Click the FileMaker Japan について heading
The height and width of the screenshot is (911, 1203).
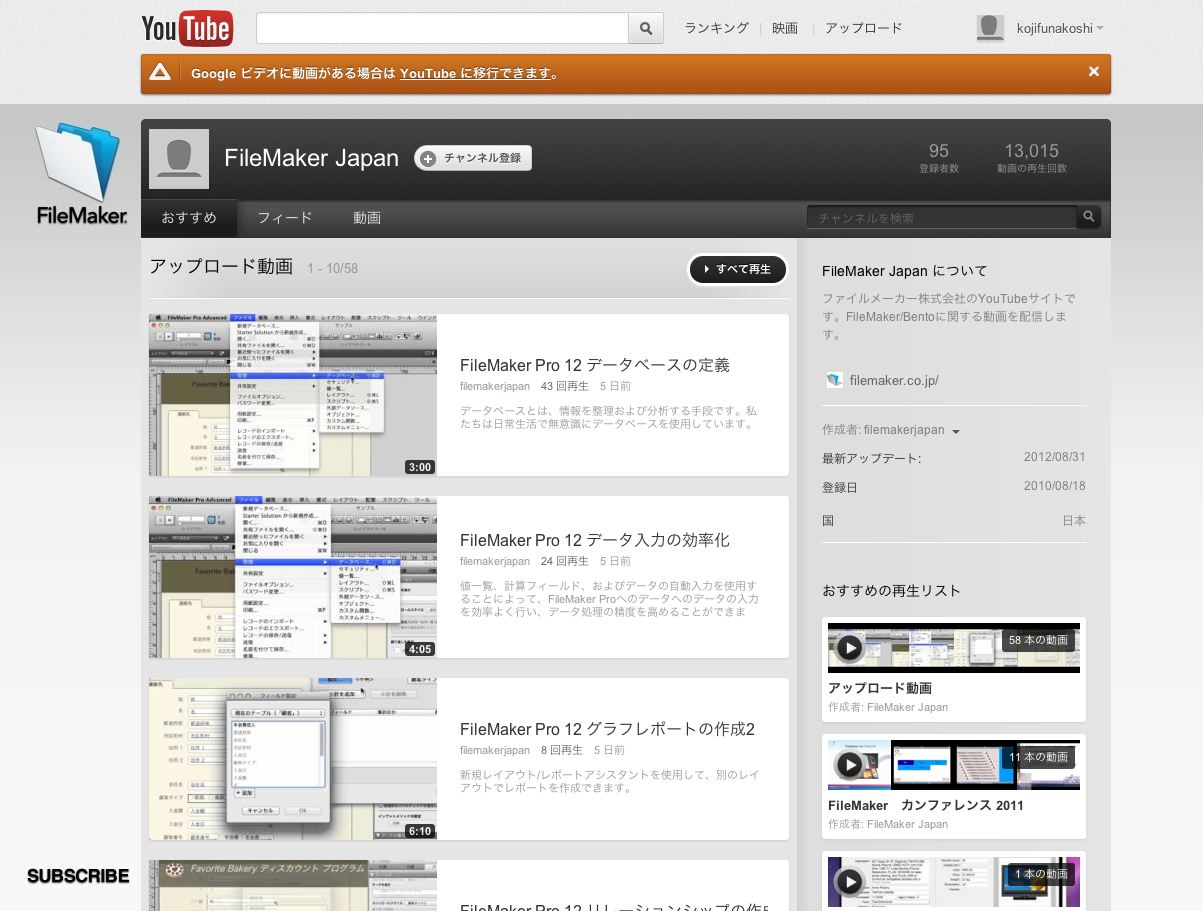click(904, 270)
